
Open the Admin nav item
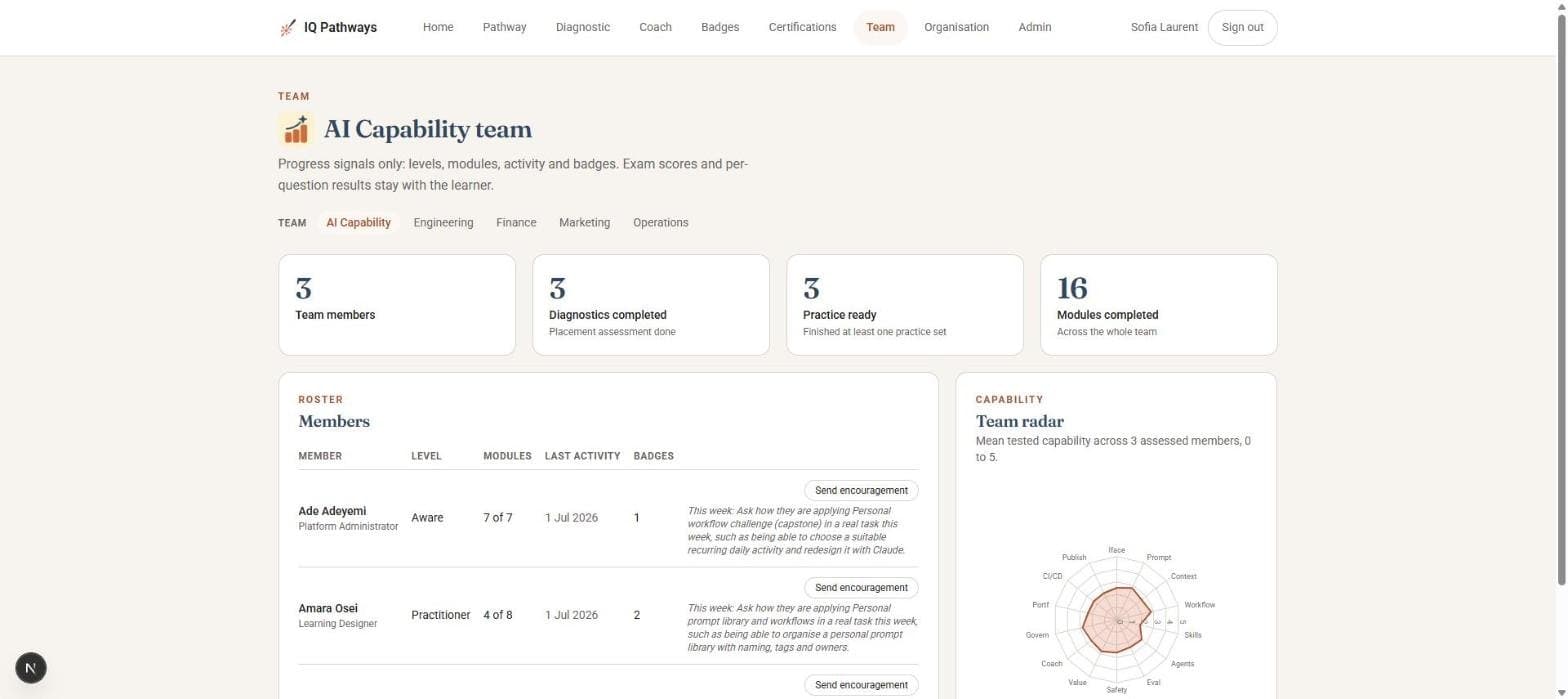pyautogui.click(x=1034, y=27)
